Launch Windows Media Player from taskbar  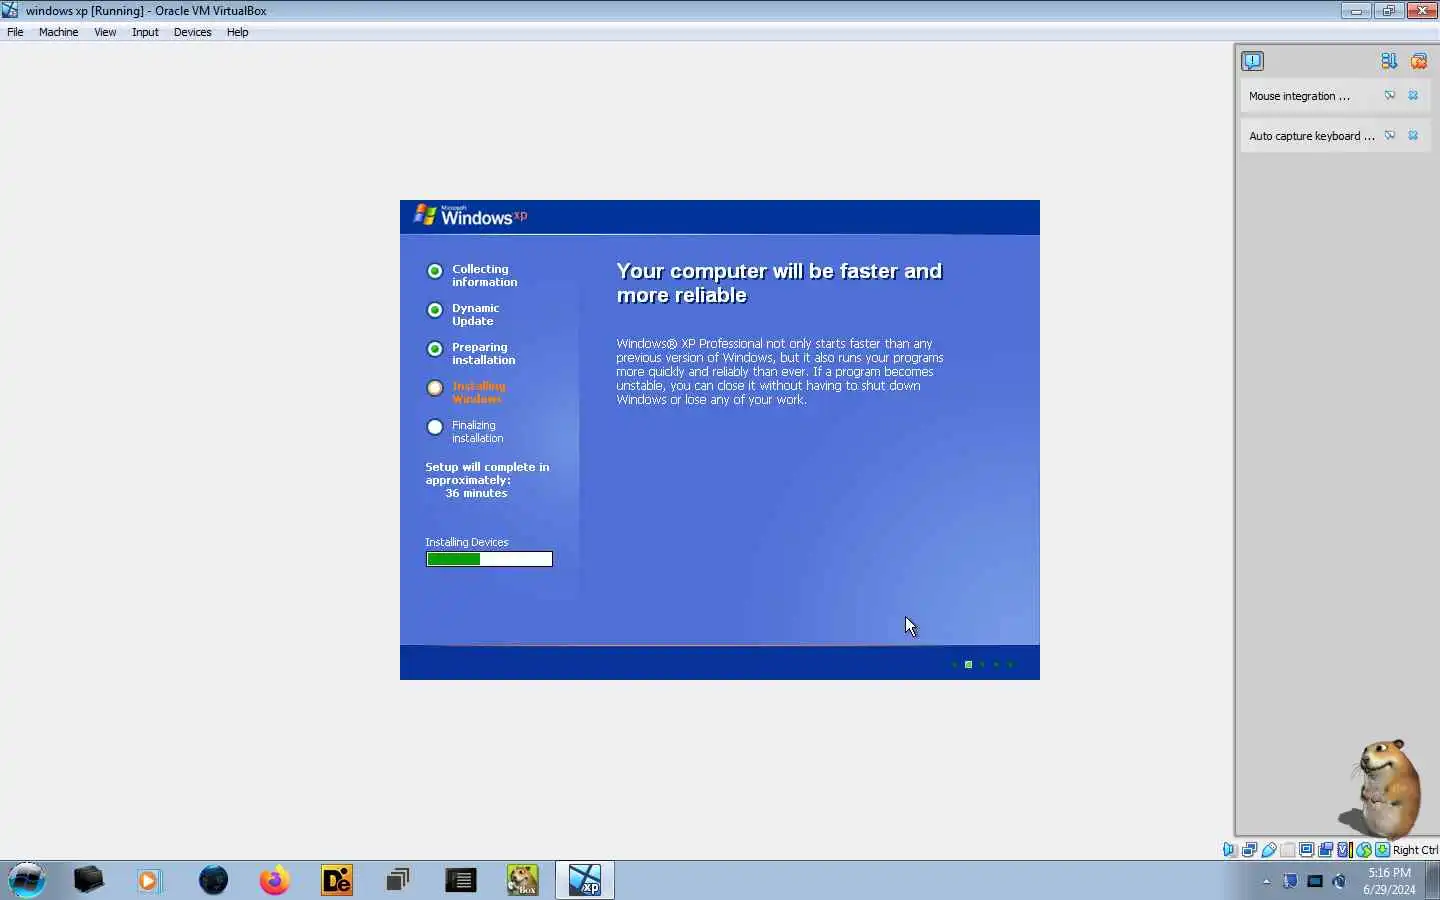pyautogui.click(x=149, y=880)
